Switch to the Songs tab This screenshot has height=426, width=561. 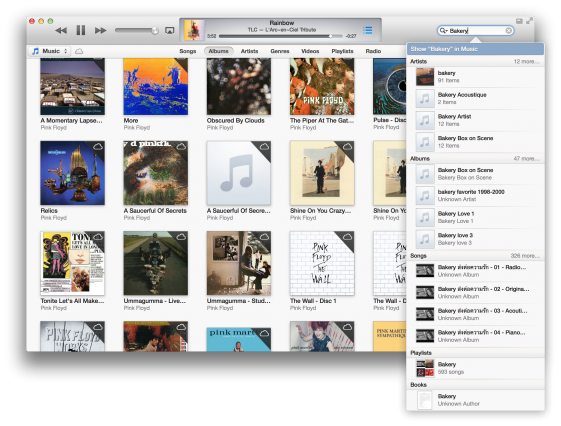(x=188, y=52)
